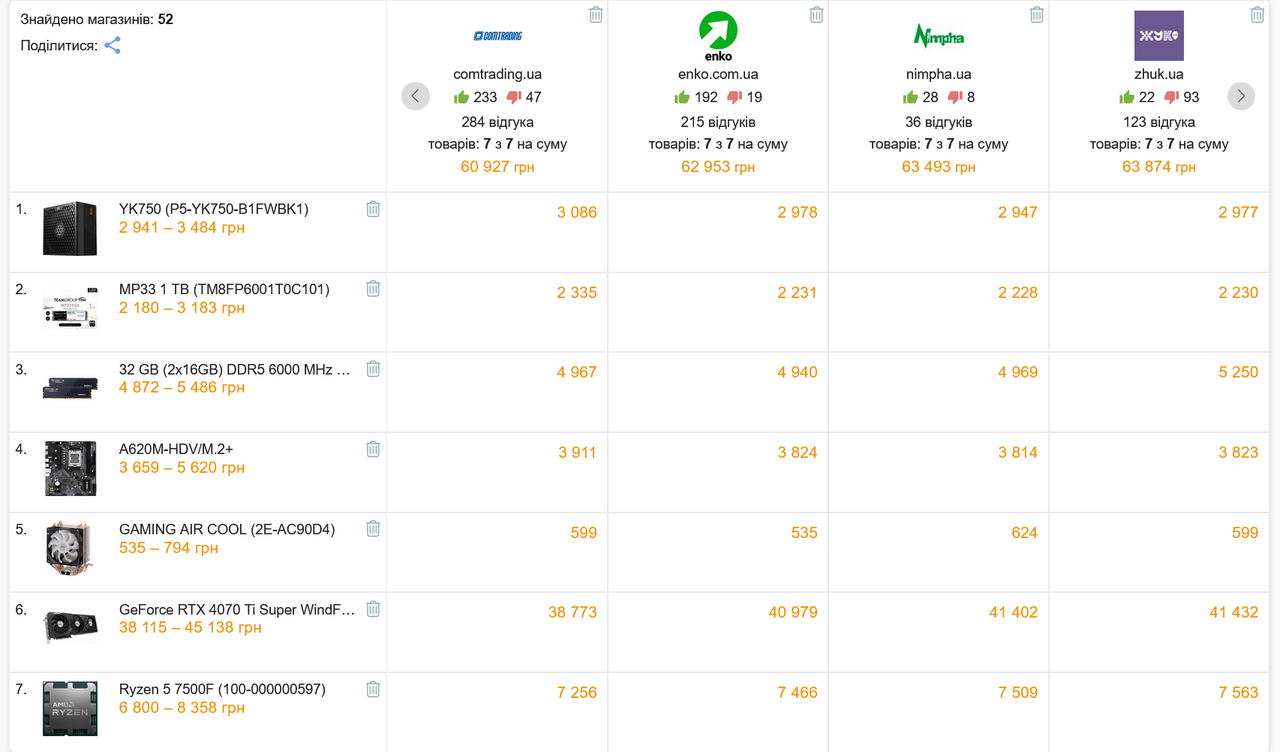Click thumbs-down icon for nimpha.ua
The image size is (1280, 752).
955,97
